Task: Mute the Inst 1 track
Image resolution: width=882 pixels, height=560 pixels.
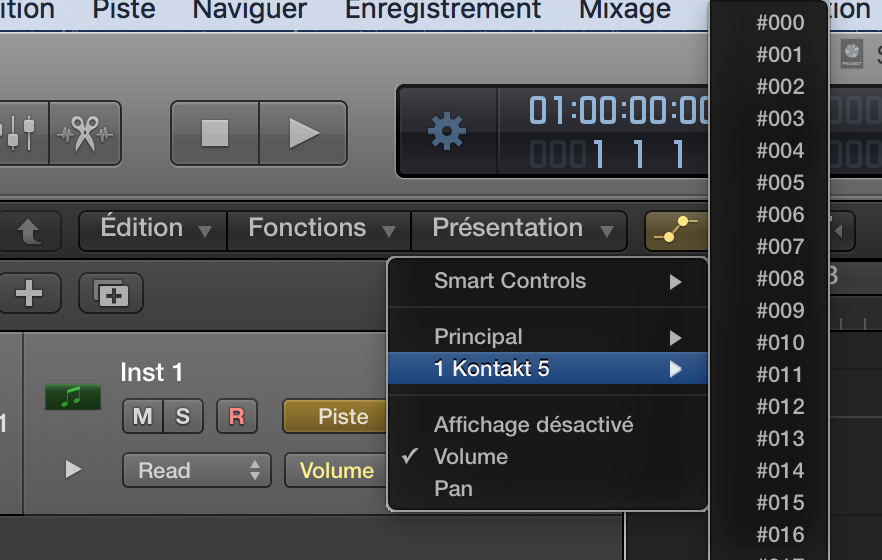Action: click(x=143, y=416)
